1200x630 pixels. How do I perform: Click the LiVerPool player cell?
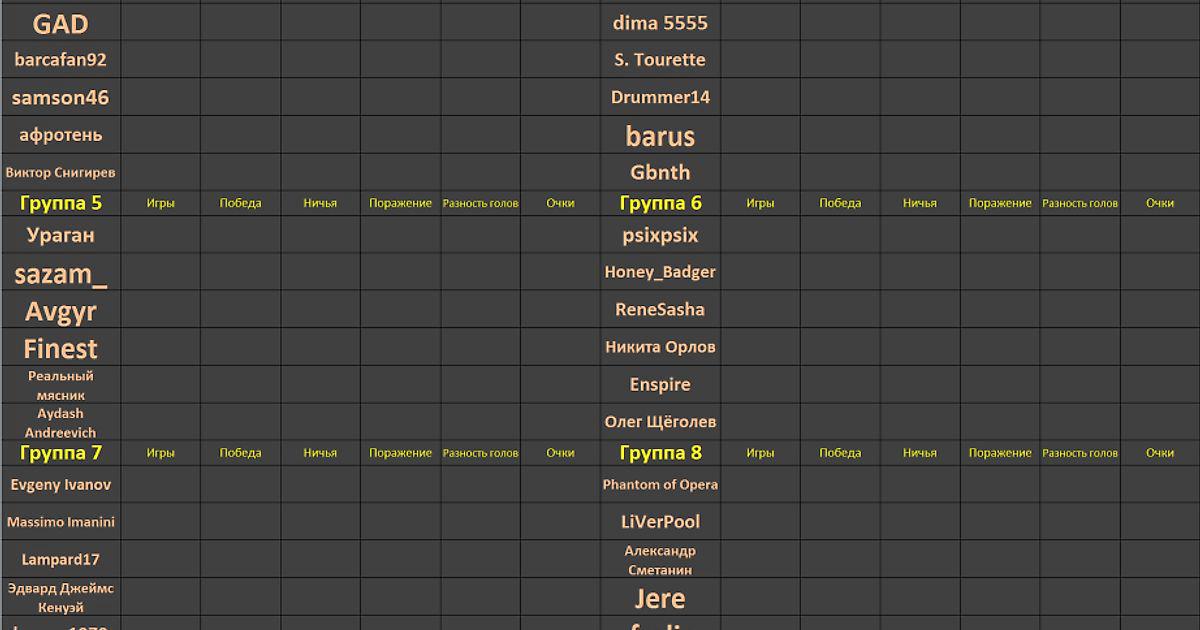[x=660, y=522]
